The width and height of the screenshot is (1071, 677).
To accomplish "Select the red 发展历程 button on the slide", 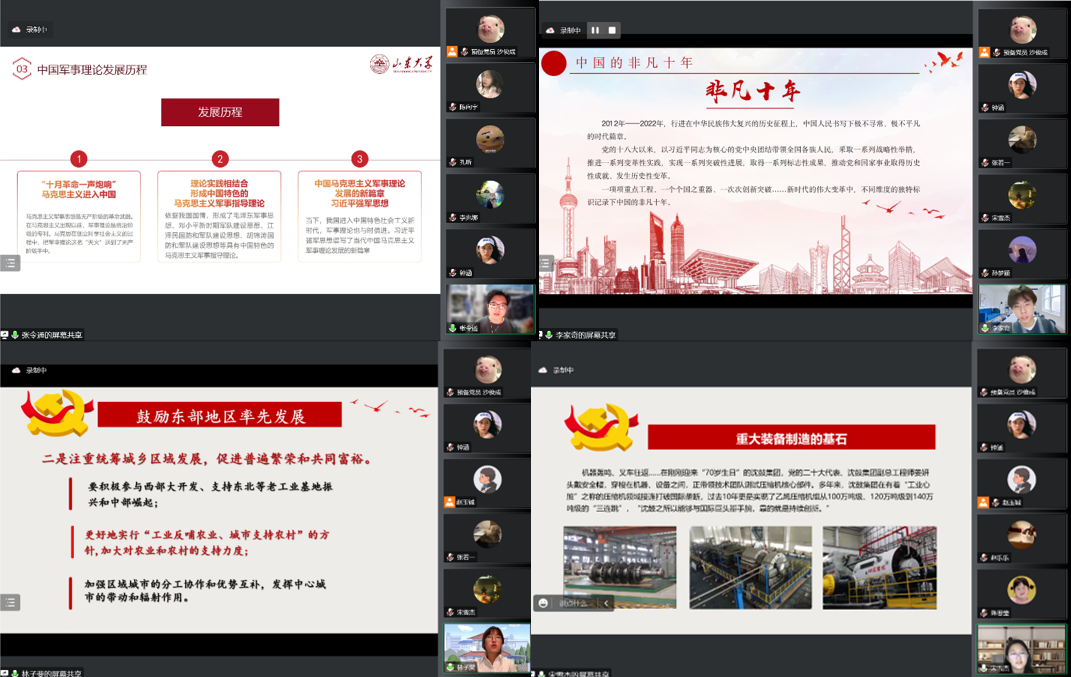I will point(220,112).
